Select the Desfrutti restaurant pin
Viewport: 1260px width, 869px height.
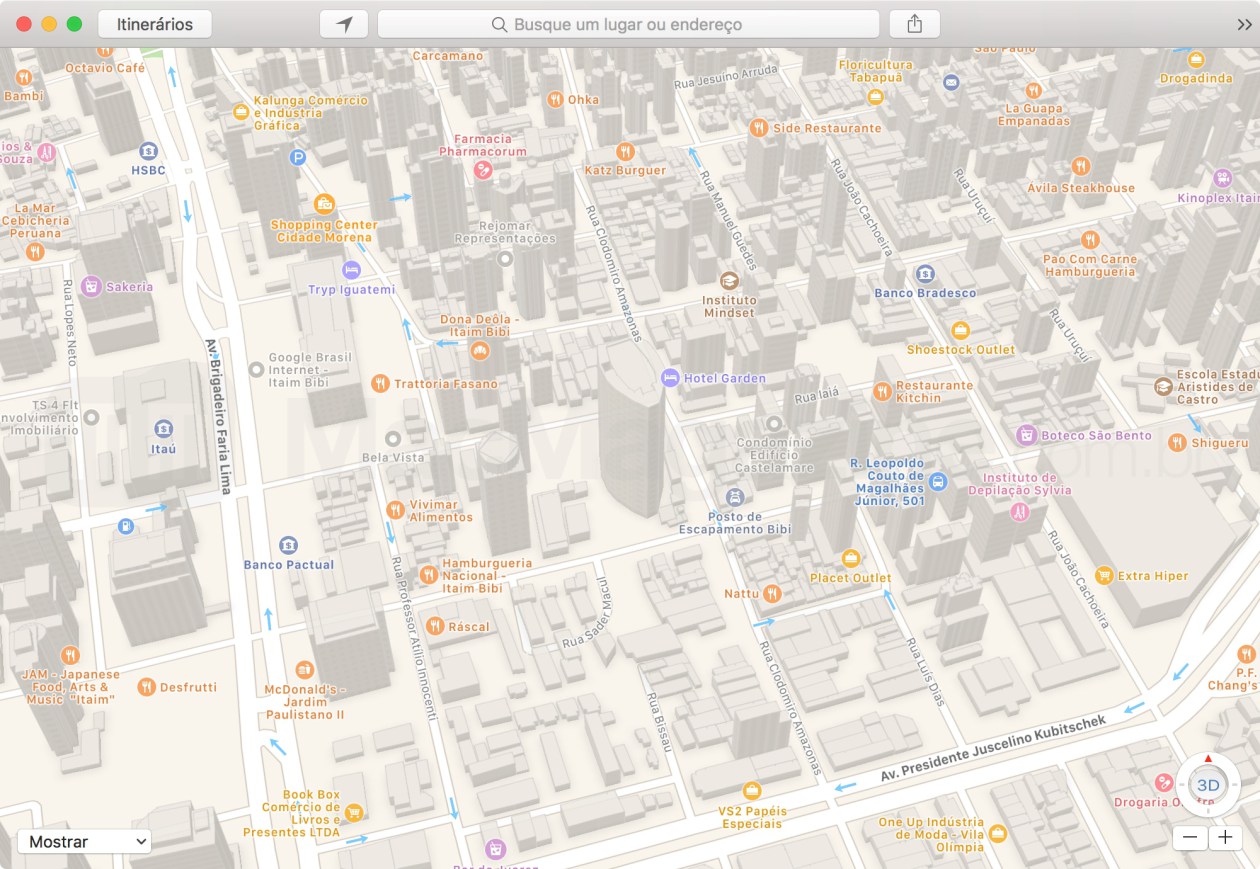147,687
